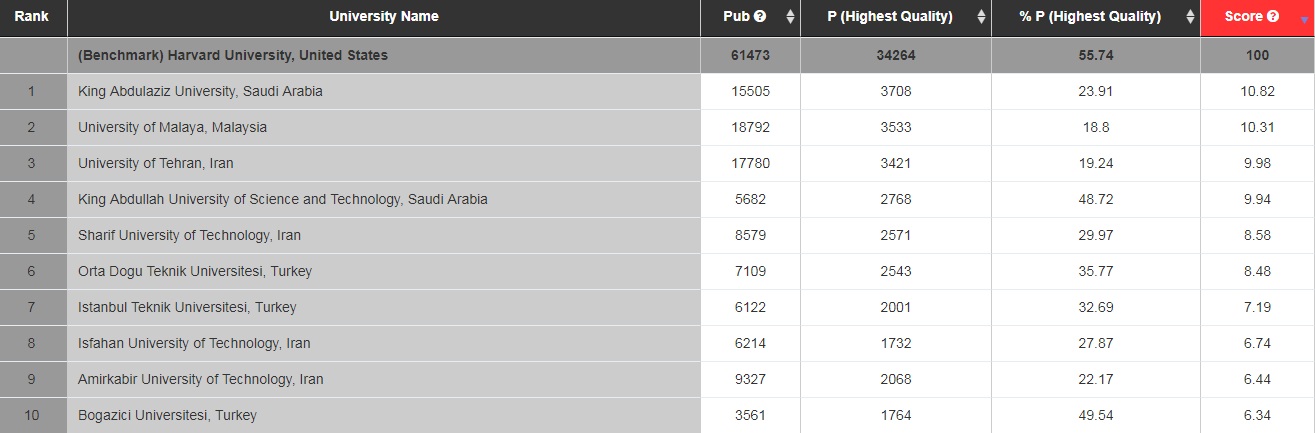Click the help icon next to Pub

click(760, 17)
